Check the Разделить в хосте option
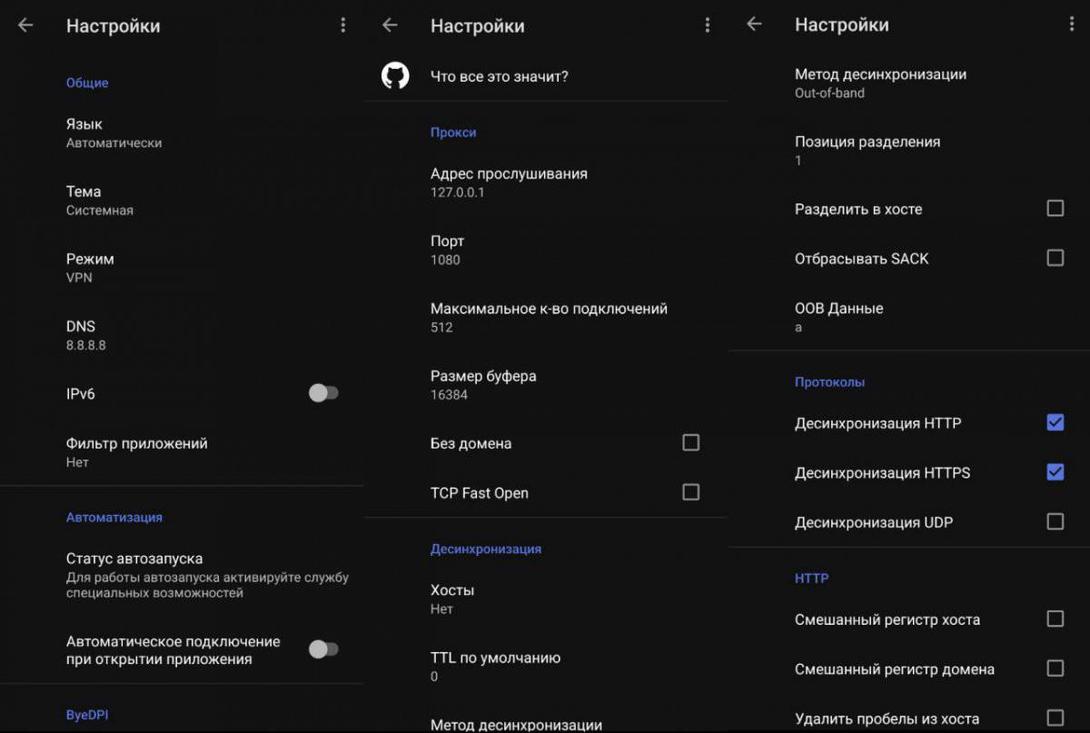 pos(1055,208)
